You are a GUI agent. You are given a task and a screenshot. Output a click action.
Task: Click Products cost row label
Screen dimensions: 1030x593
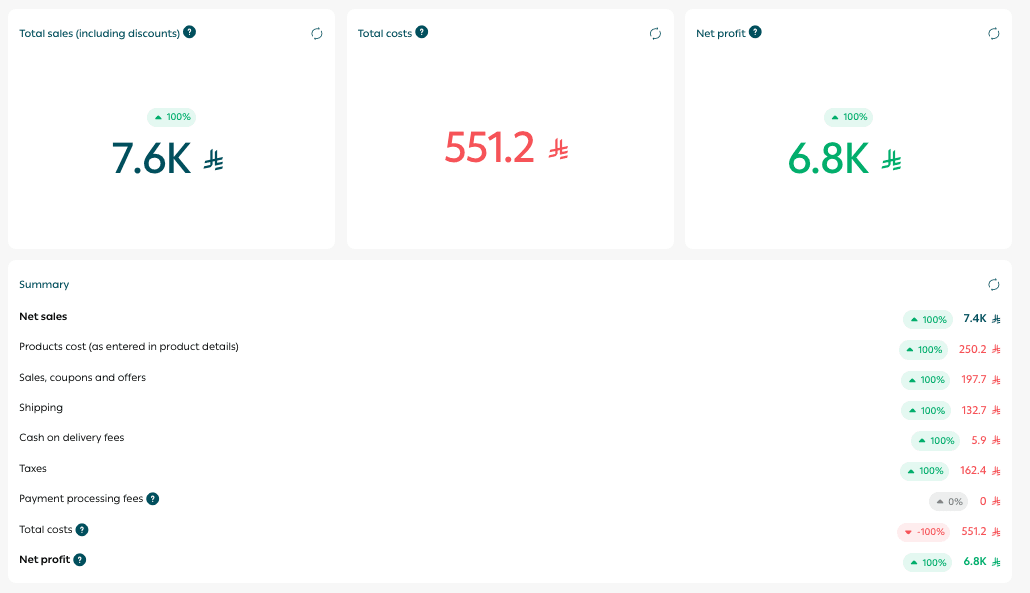[128, 347]
